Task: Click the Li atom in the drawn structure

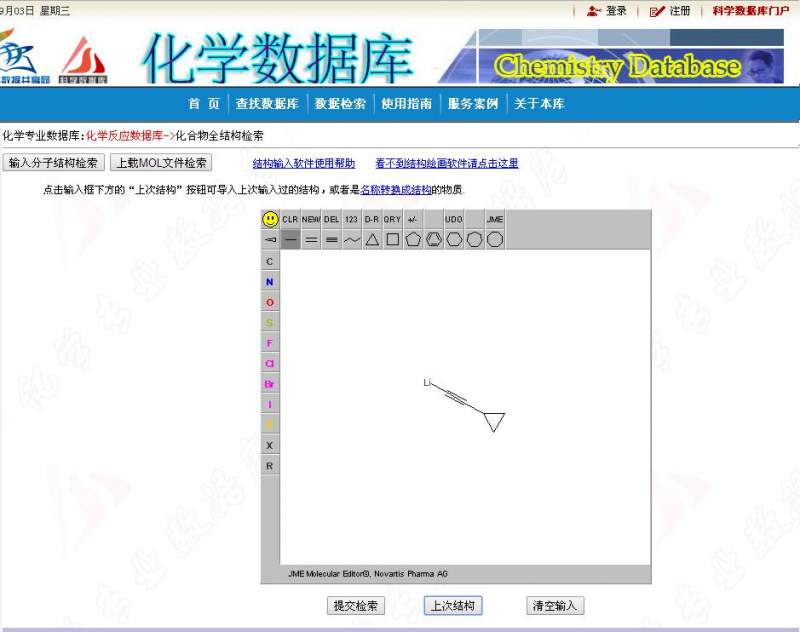Action: [x=428, y=383]
